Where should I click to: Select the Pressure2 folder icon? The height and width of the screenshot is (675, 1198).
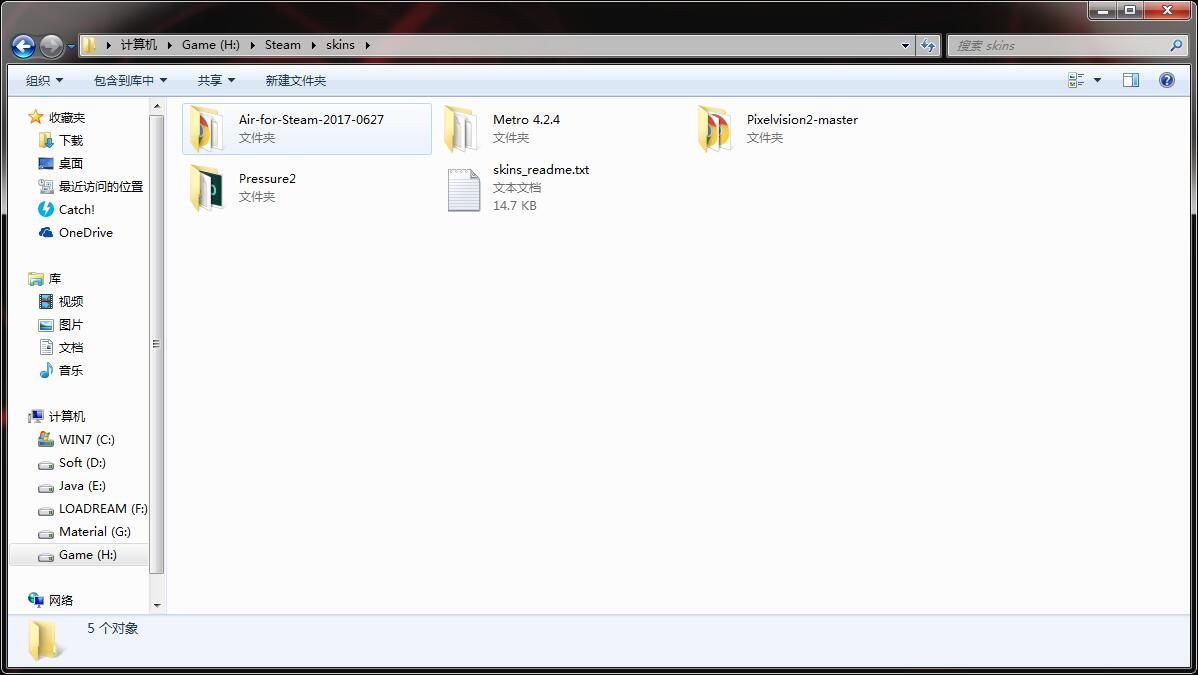[206, 188]
